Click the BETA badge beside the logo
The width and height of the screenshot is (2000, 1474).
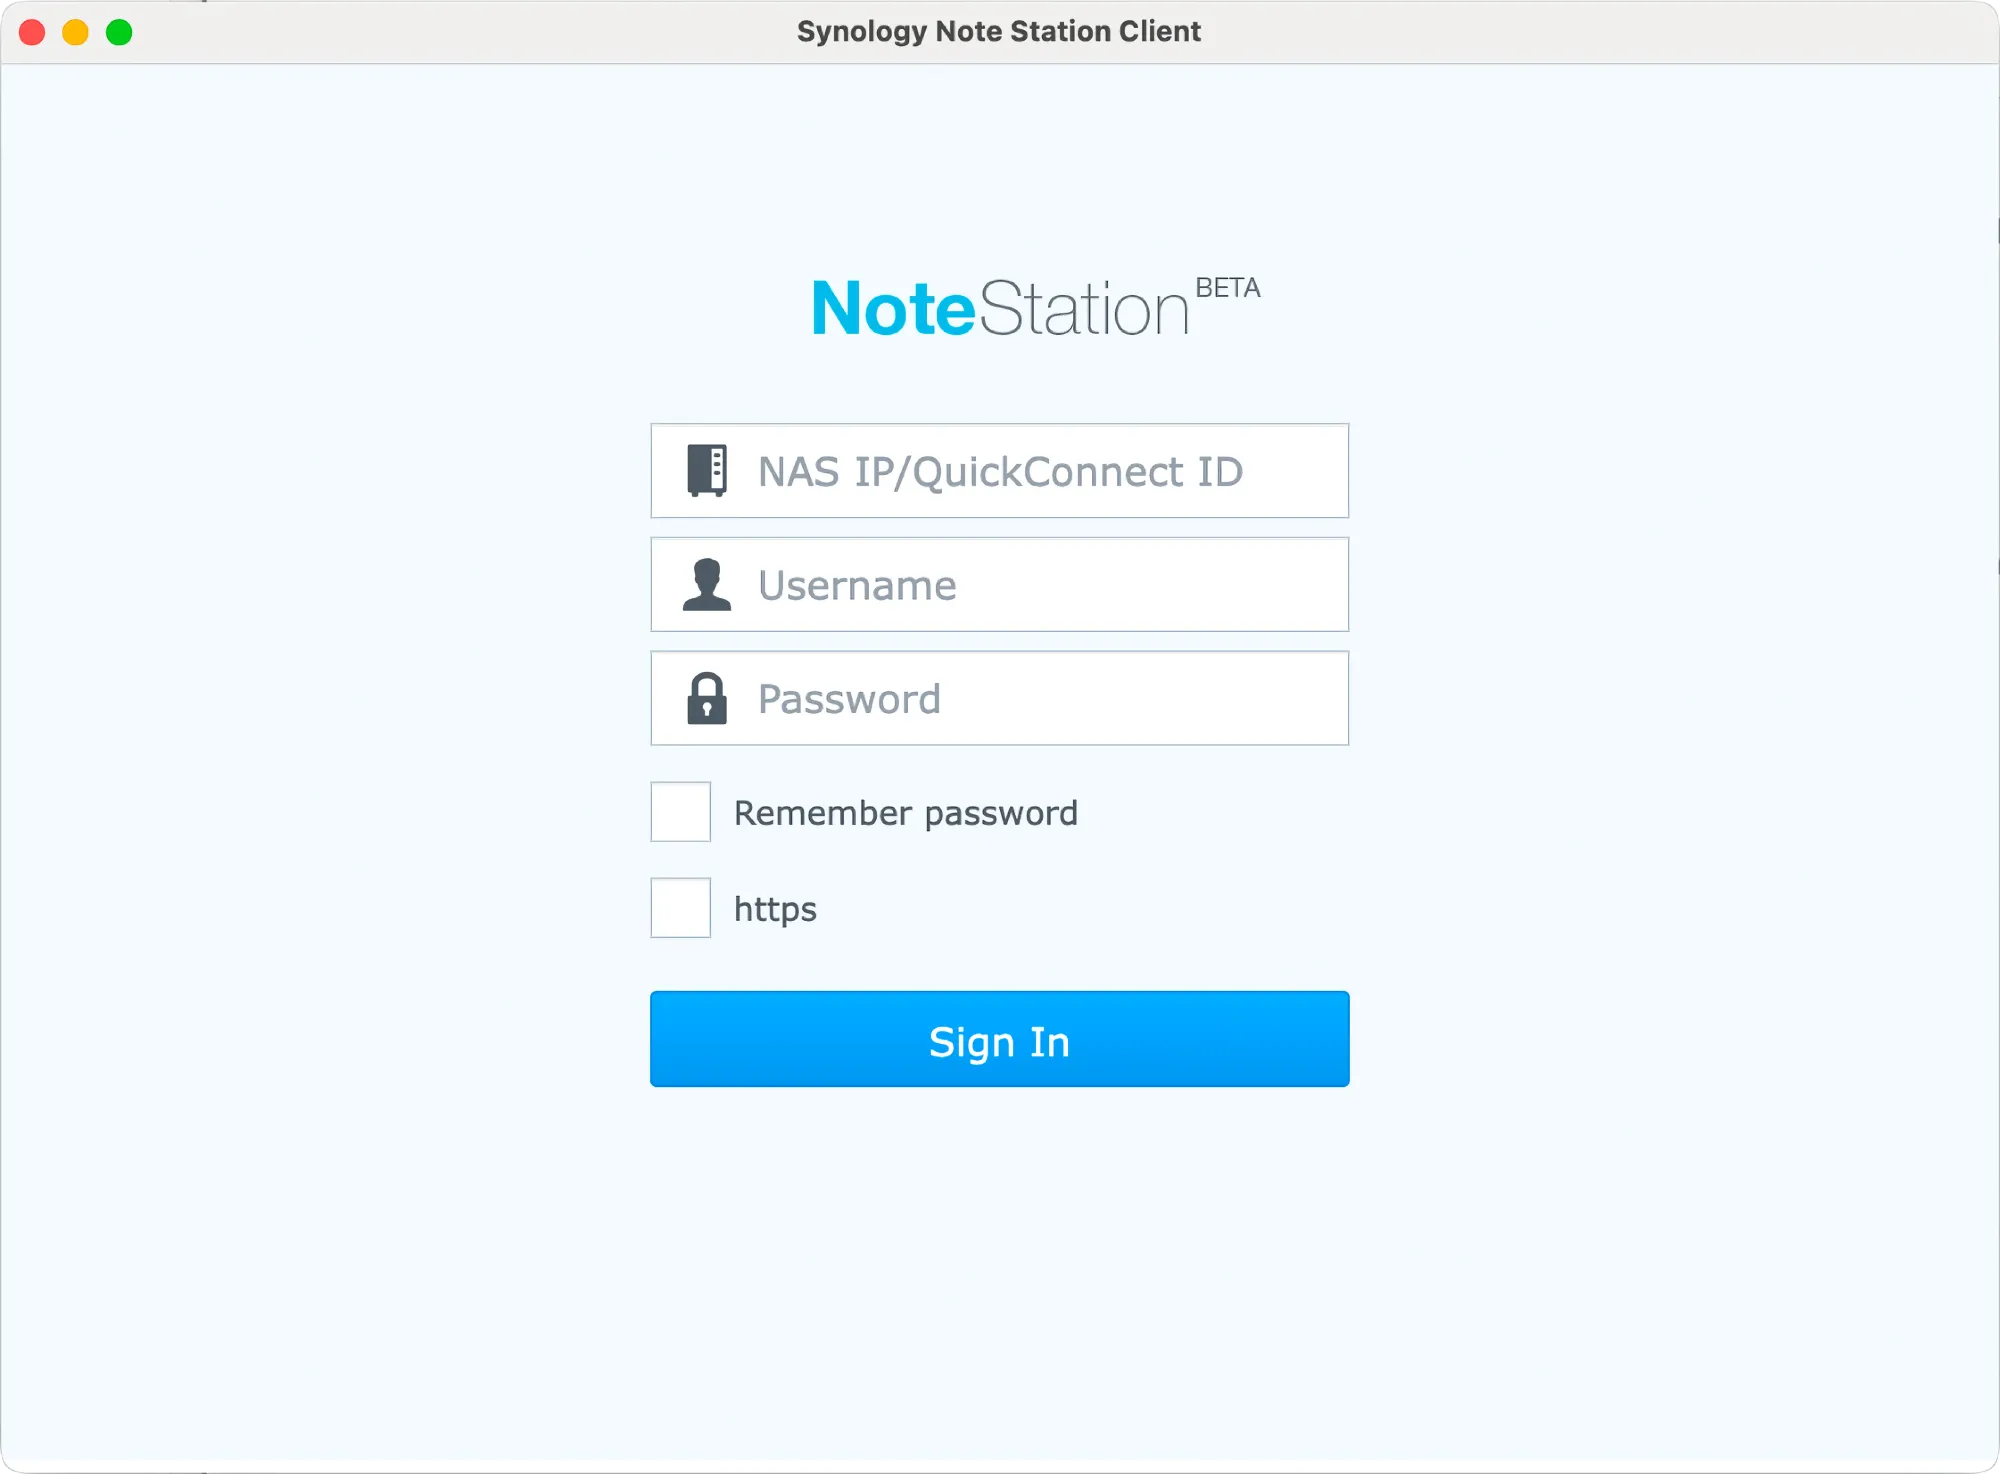(x=1227, y=288)
